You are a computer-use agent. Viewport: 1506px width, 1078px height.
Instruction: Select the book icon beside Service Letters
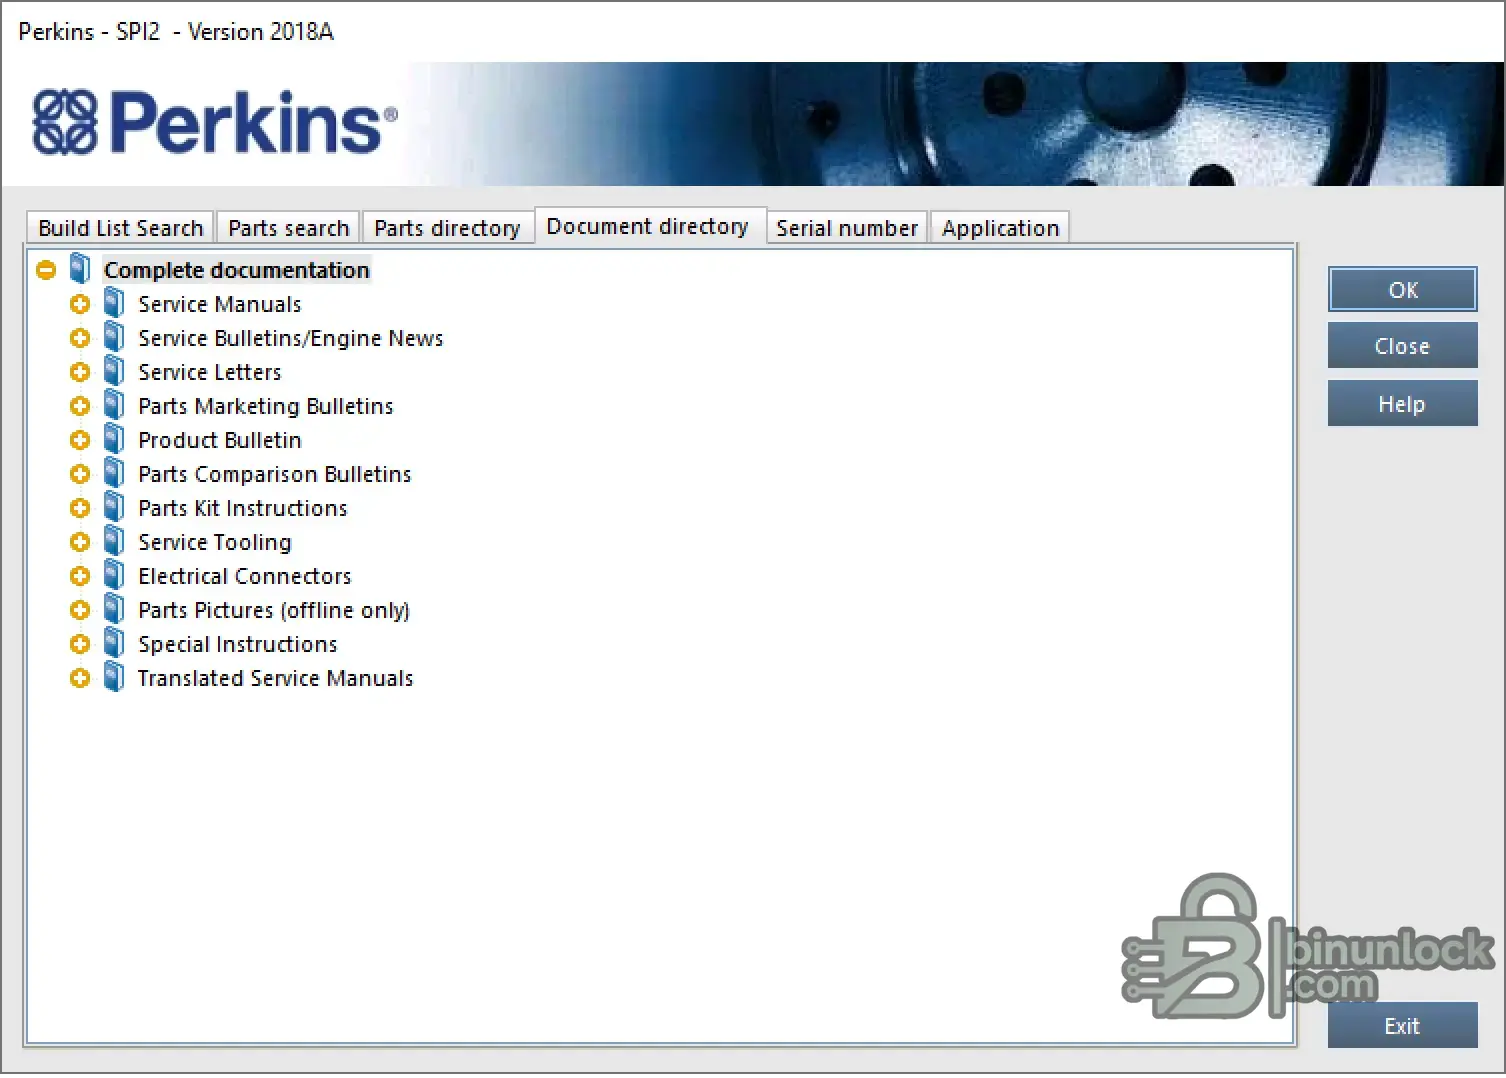(114, 371)
